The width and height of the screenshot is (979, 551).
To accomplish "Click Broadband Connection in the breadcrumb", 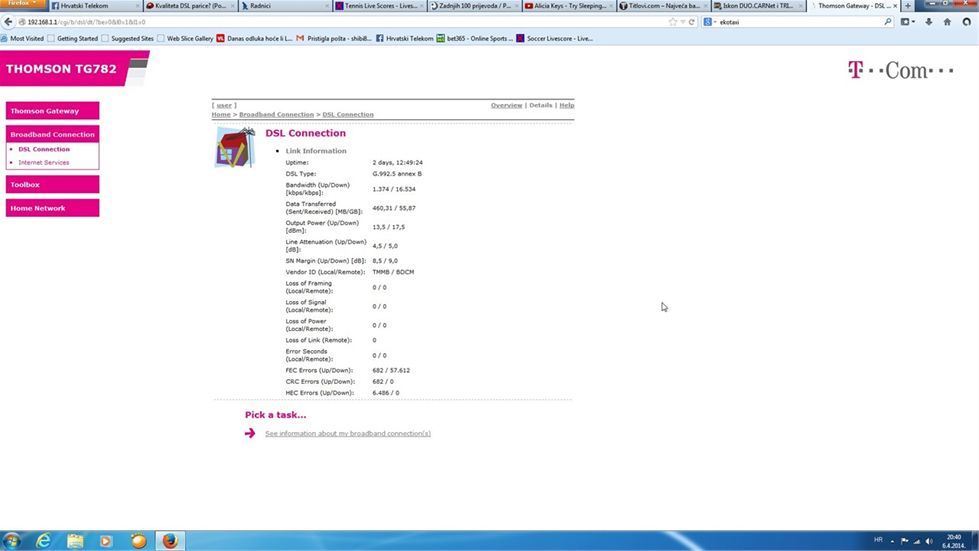I will (276, 115).
